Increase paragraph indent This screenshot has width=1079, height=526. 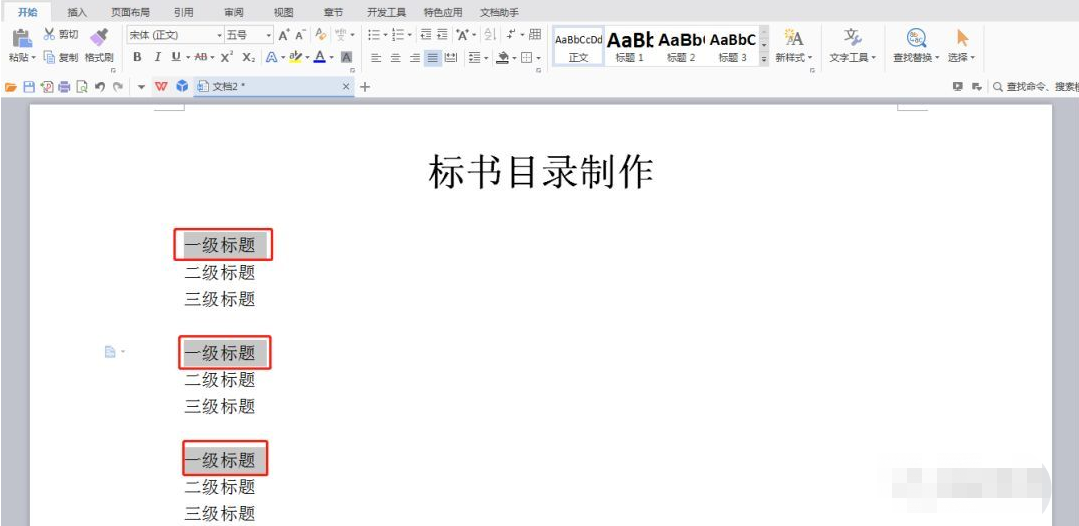click(x=442, y=34)
